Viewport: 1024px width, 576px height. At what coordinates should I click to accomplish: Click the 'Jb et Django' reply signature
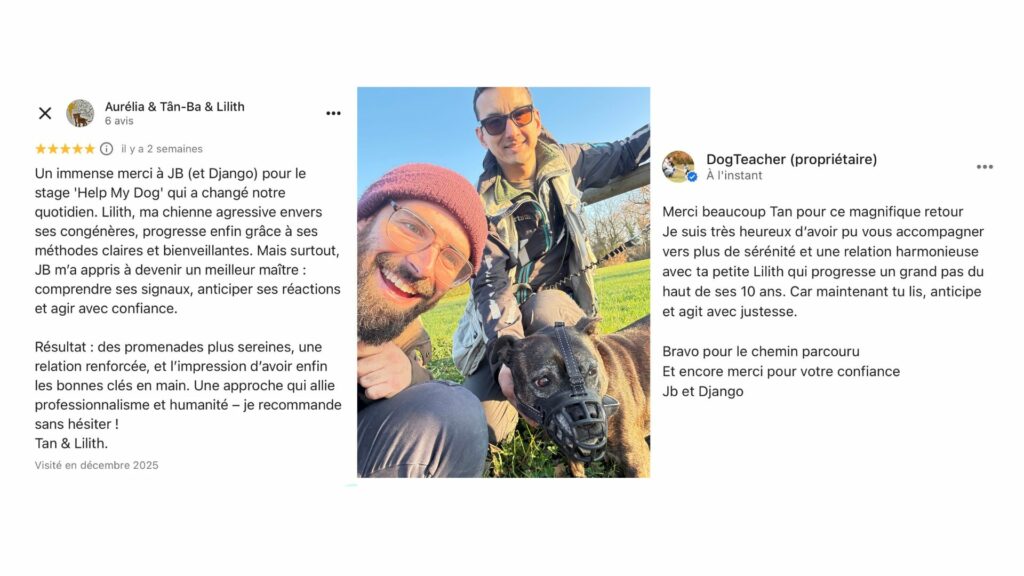(x=702, y=391)
